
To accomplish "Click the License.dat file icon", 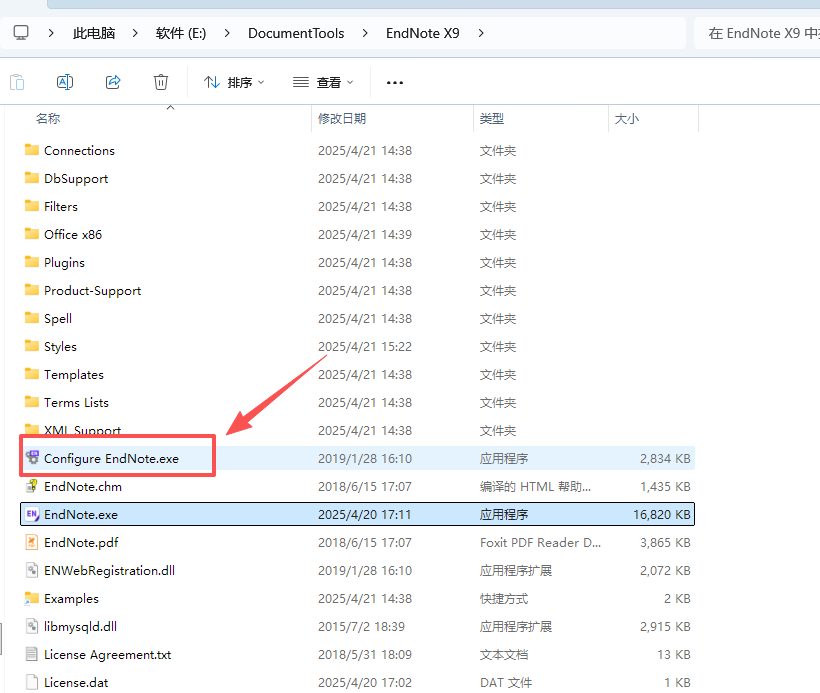I will click(32, 682).
